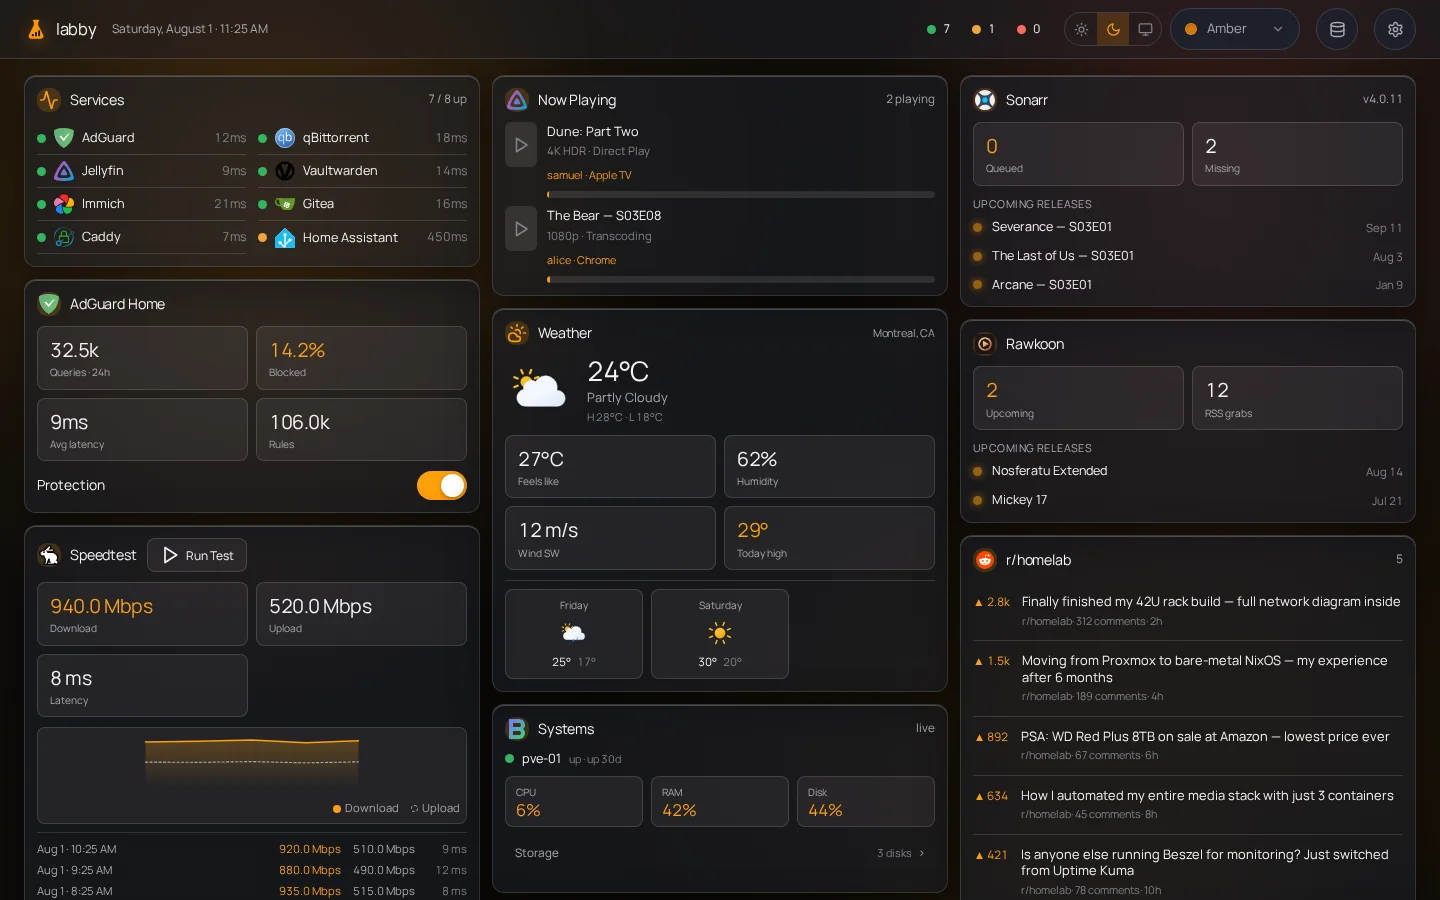Run the Speedtest with Run Test
Image resolution: width=1440 pixels, height=900 pixels.
197,555
